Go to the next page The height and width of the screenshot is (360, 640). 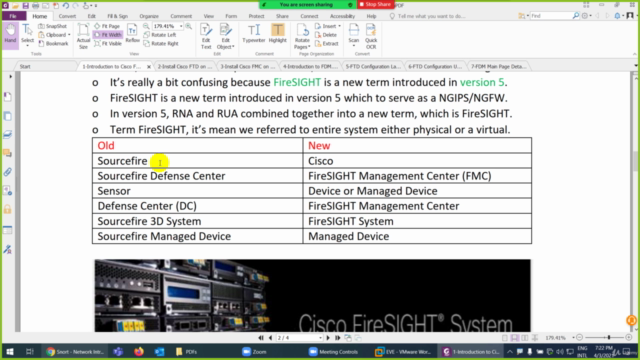[x=328, y=338]
